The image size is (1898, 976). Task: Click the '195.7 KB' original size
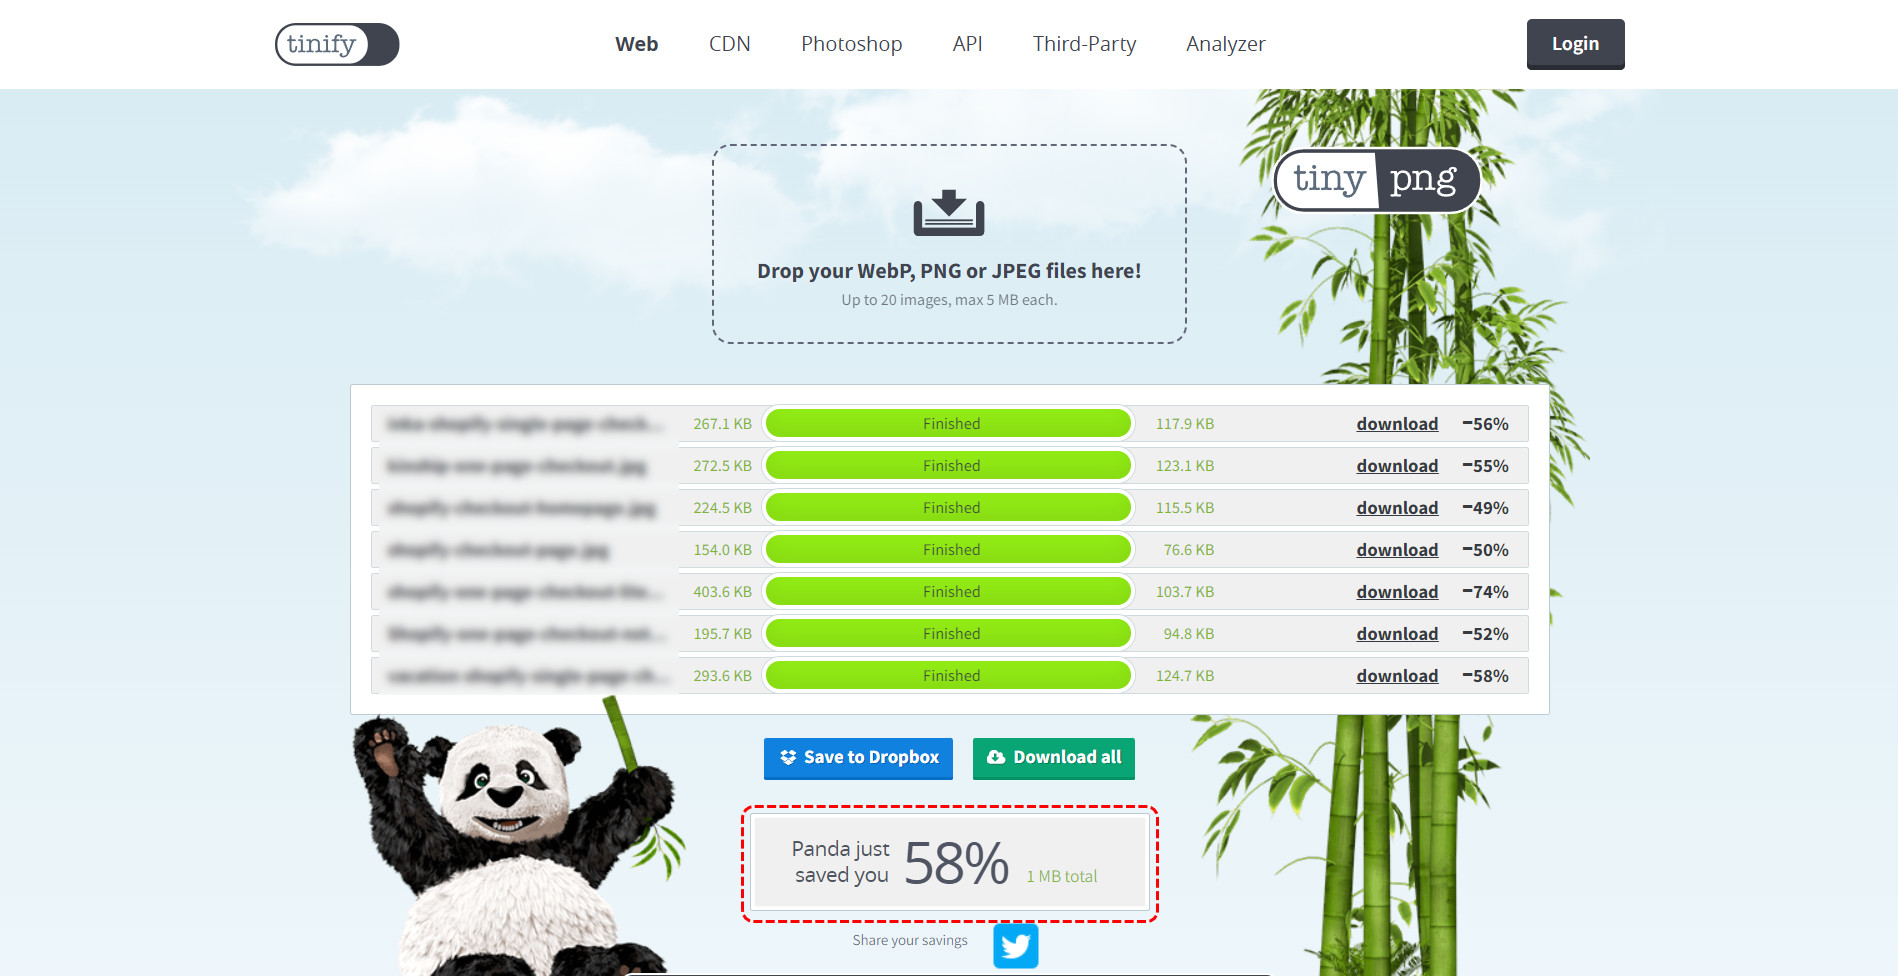(x=722, y=634)
